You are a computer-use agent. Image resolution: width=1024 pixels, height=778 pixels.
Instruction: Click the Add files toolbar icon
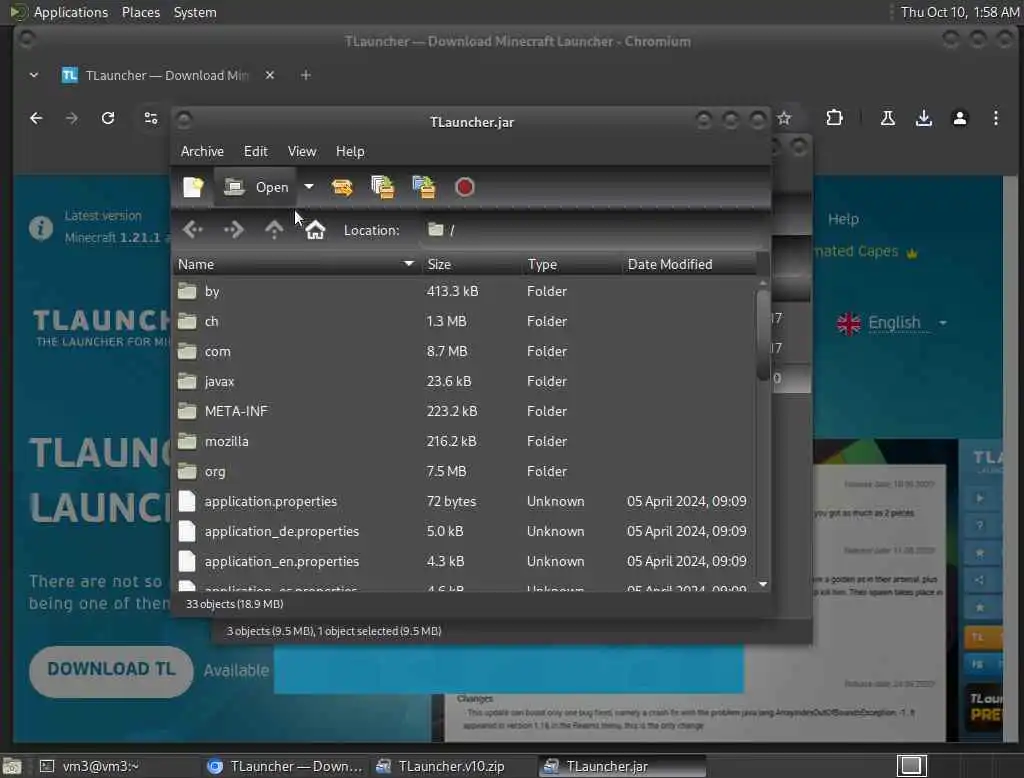383,187
